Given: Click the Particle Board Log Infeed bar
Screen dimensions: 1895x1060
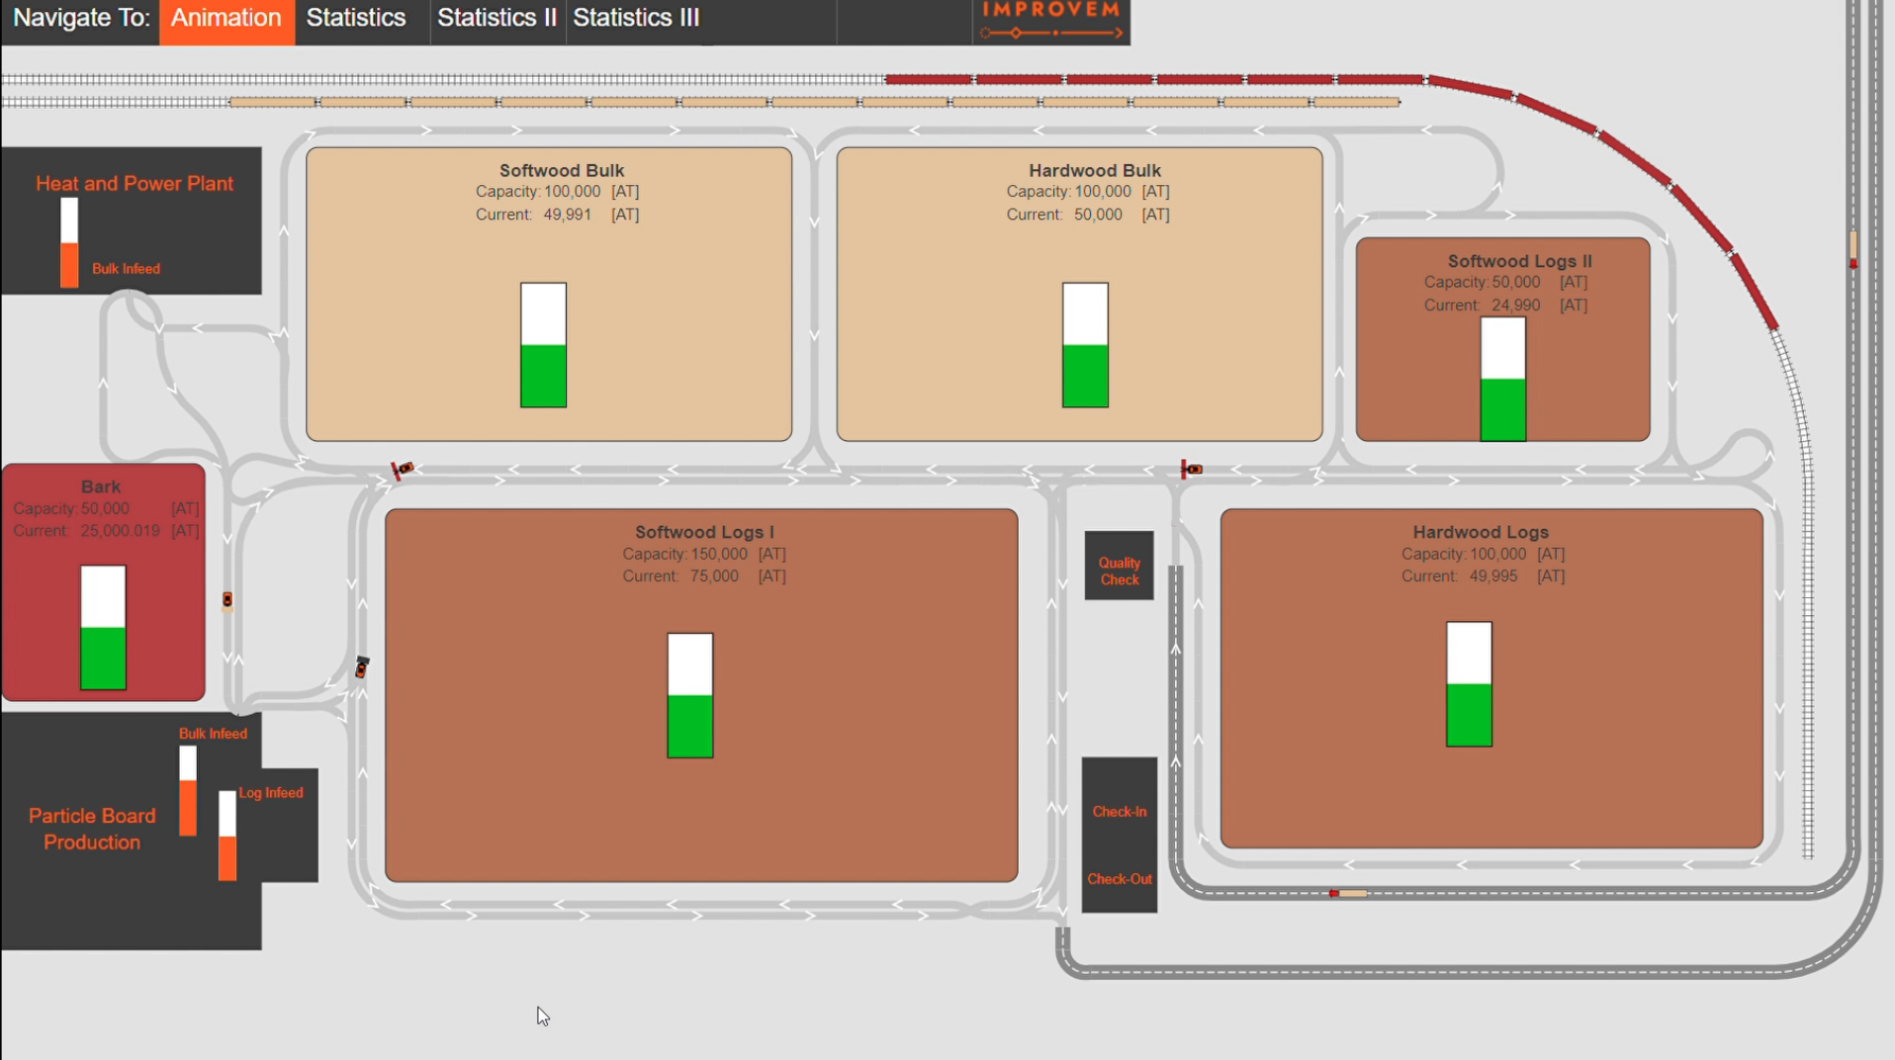Looking at the screenshot, I should pos(228,835).
